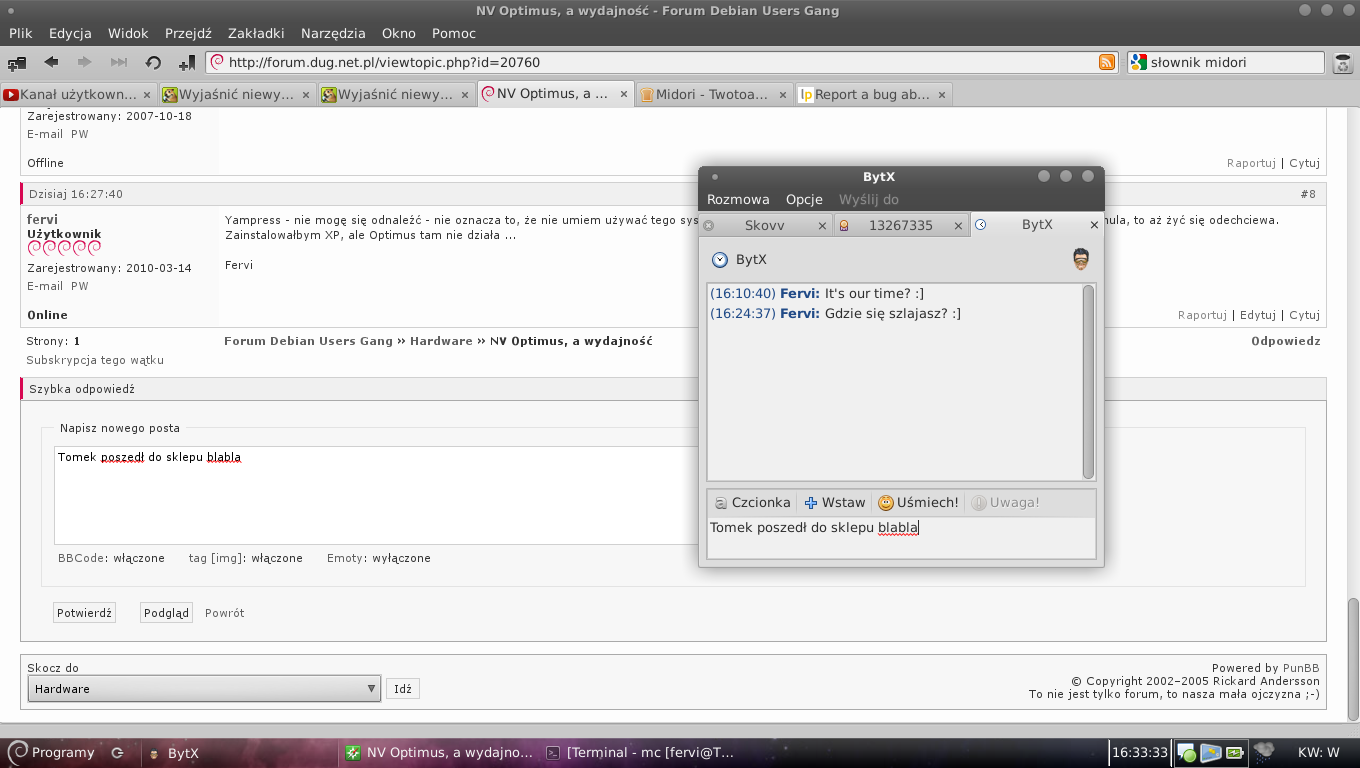Image resolution: width=1360 pixels, height=768 pixels.
Task: Click the battery icon in system tray
Action: [x=1235, y=753]
